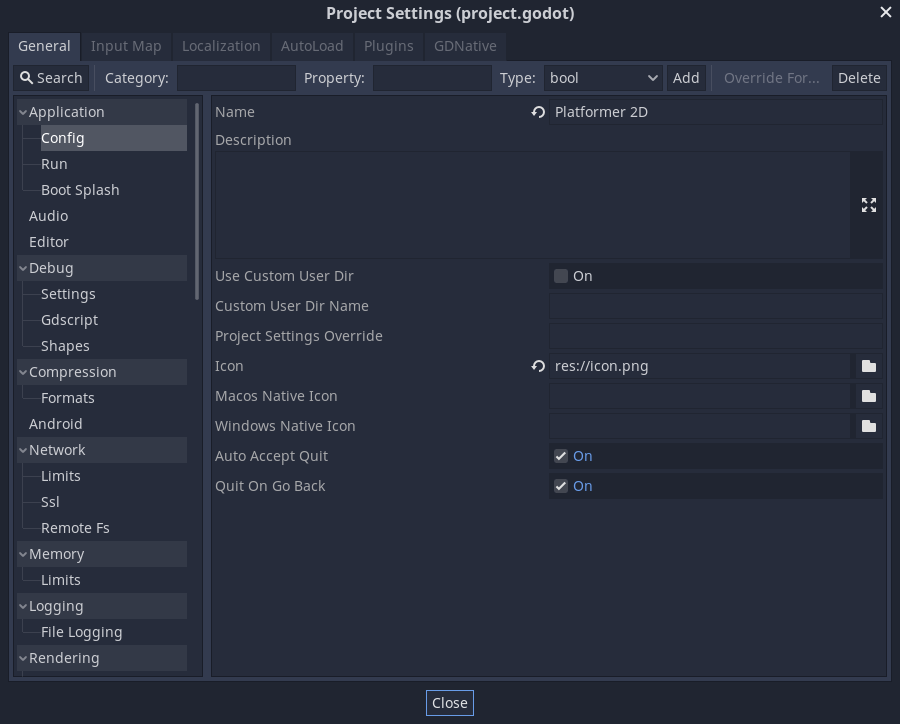900x724 pixels.
Task: Collapse the Debug section in the sidebar
Action: point(22,268)
